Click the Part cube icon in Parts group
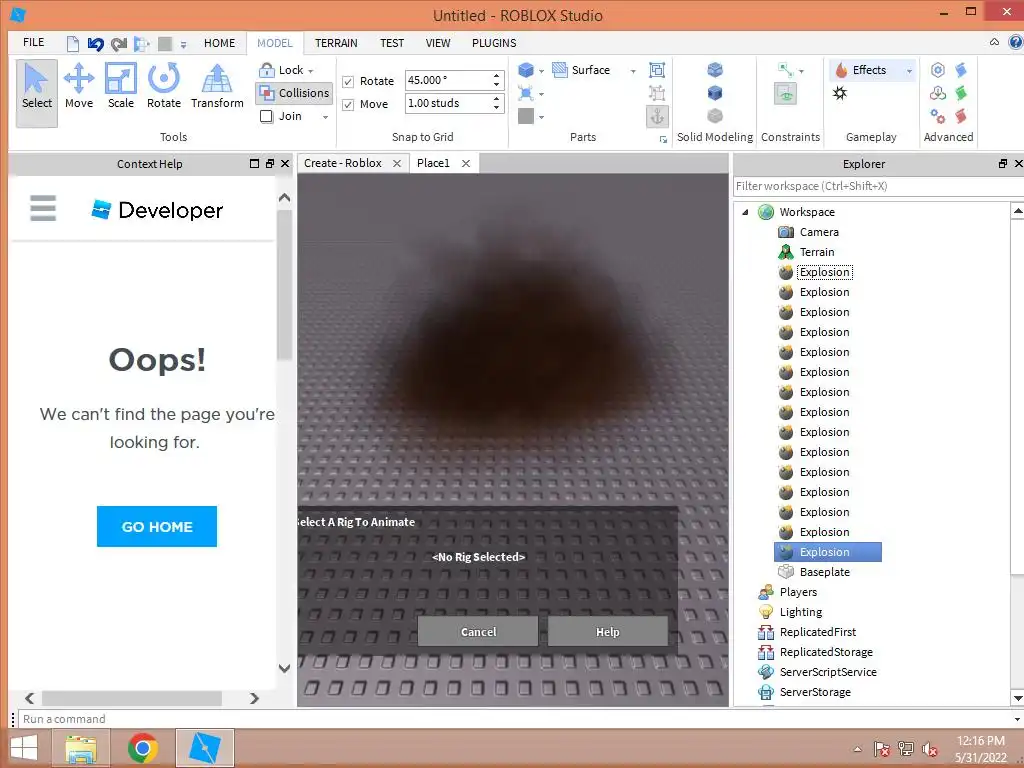1024x768 pixels. pos(526,70)
